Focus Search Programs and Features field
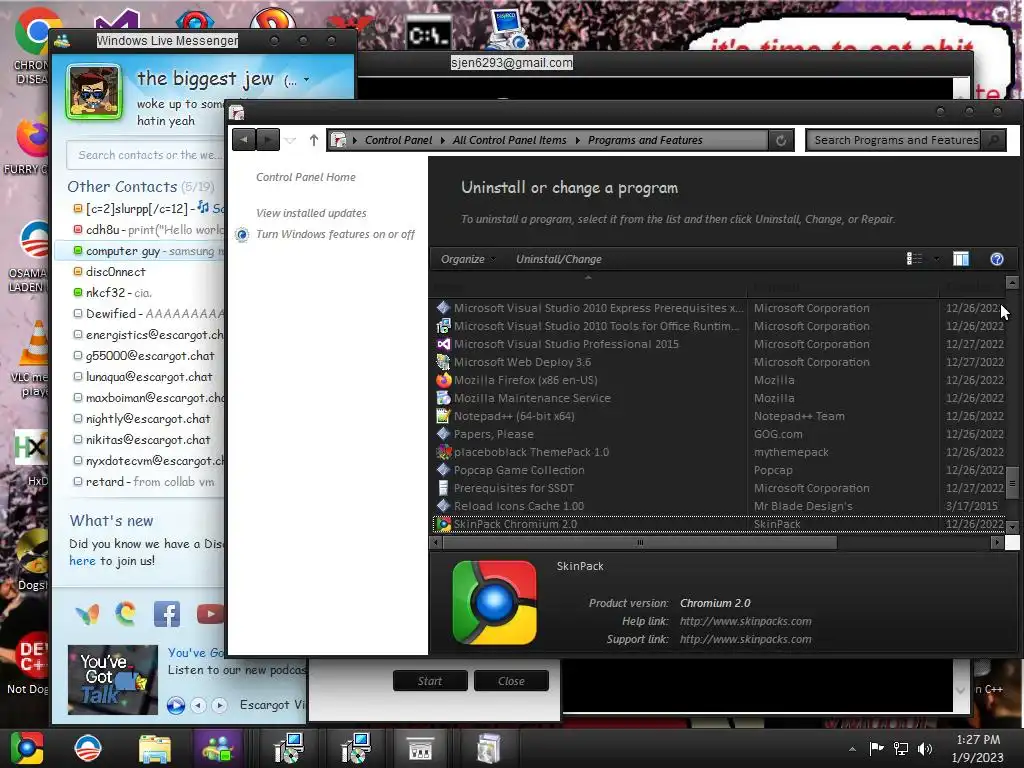 coord(894,140)
